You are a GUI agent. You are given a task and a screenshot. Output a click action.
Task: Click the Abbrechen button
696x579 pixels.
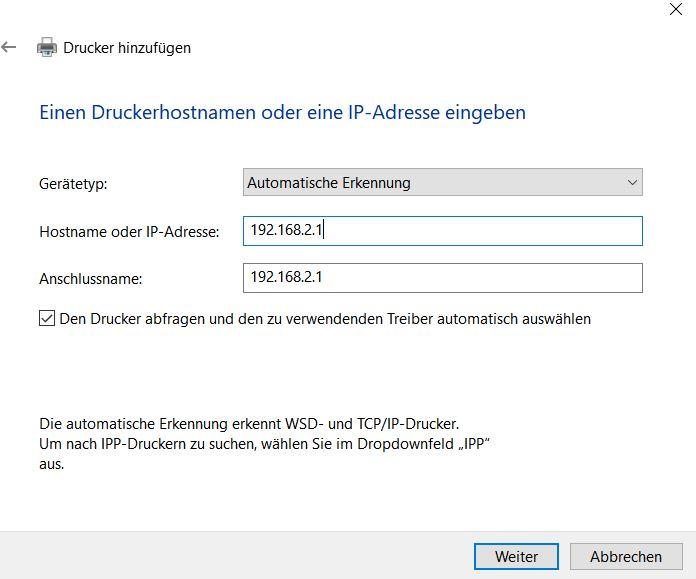(626, 556)
